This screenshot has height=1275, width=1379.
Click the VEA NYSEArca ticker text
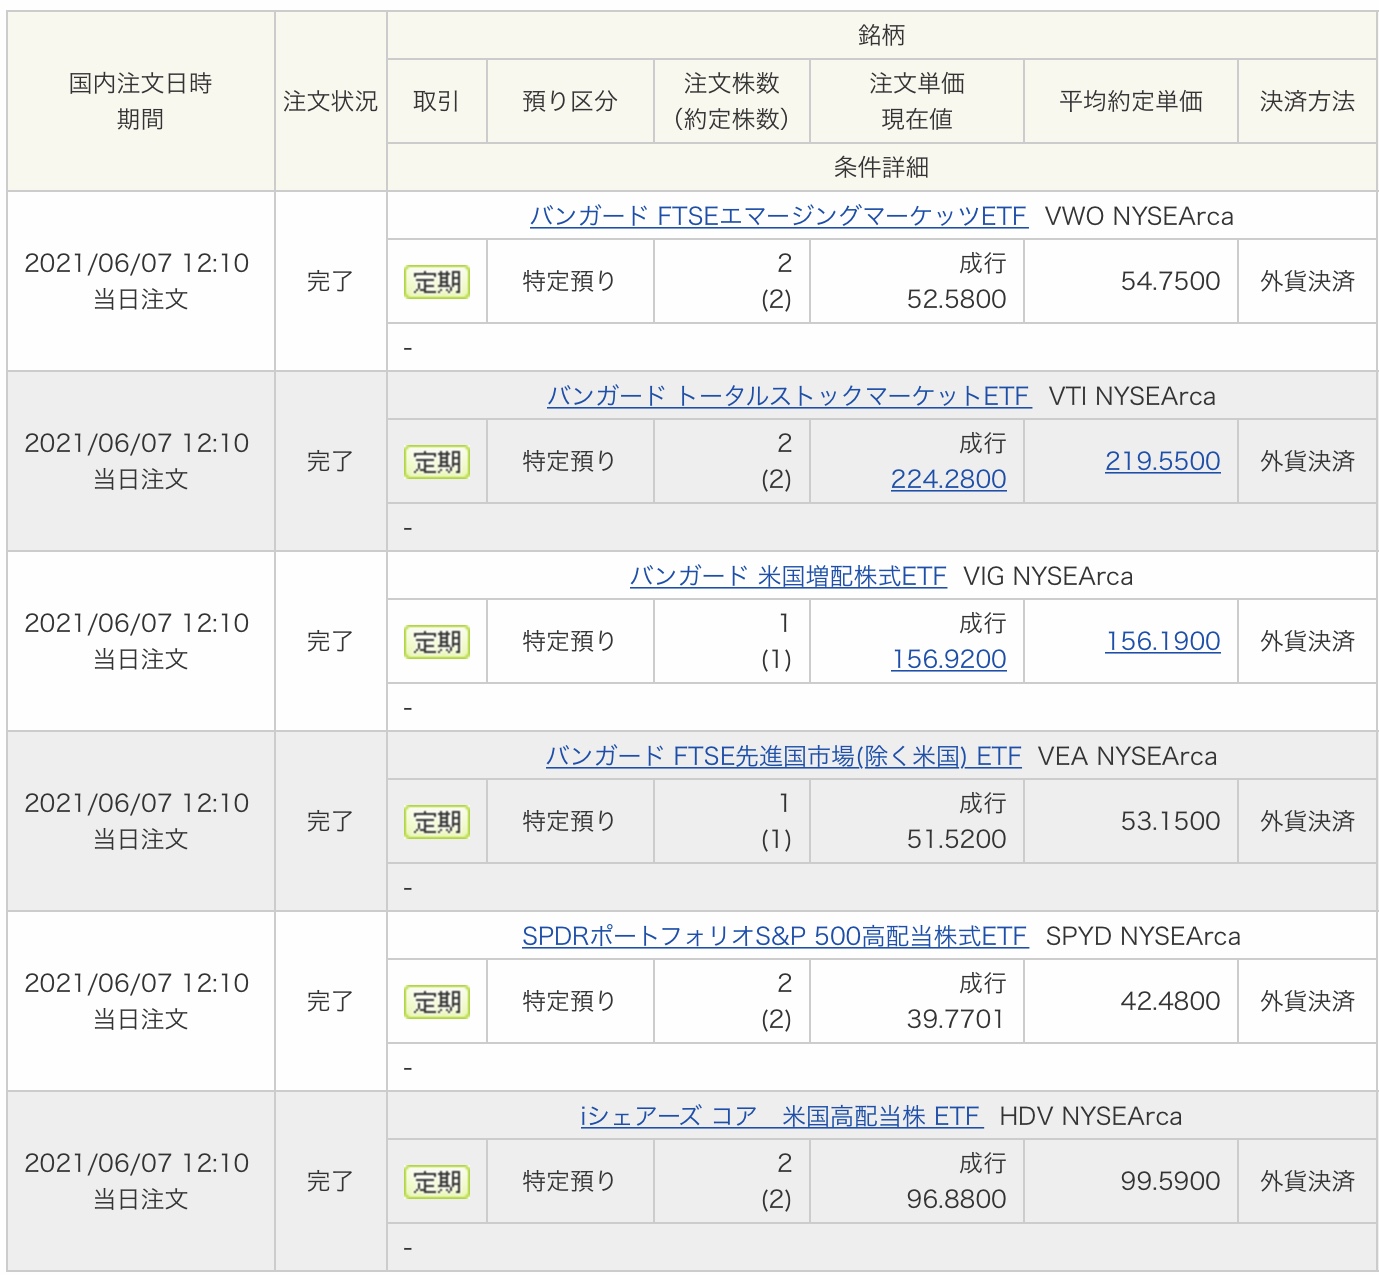tap(1127, 756)
